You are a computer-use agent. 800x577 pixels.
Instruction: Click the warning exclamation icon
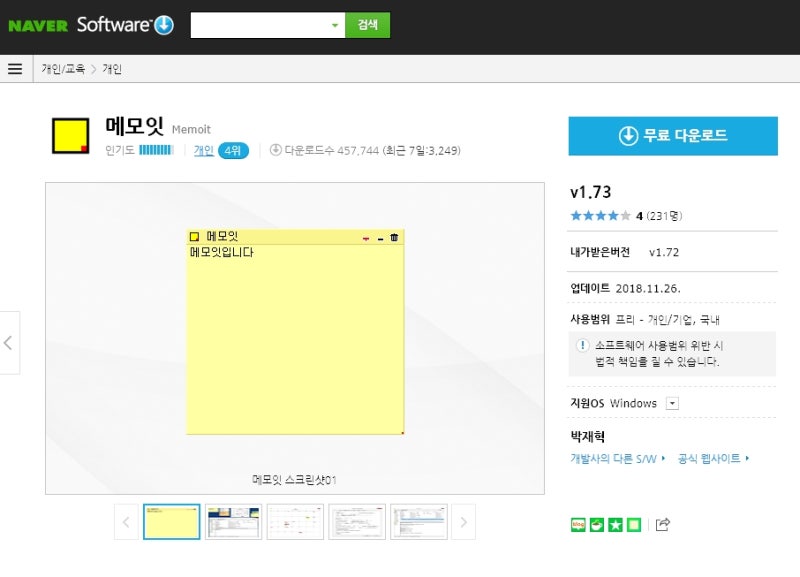click(x=582, y=345)
